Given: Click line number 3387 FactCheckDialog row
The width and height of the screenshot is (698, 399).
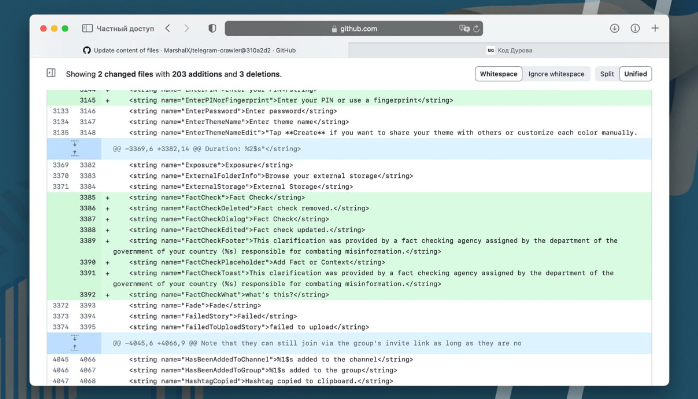Looking at the screenshot, I should point(88,219).
